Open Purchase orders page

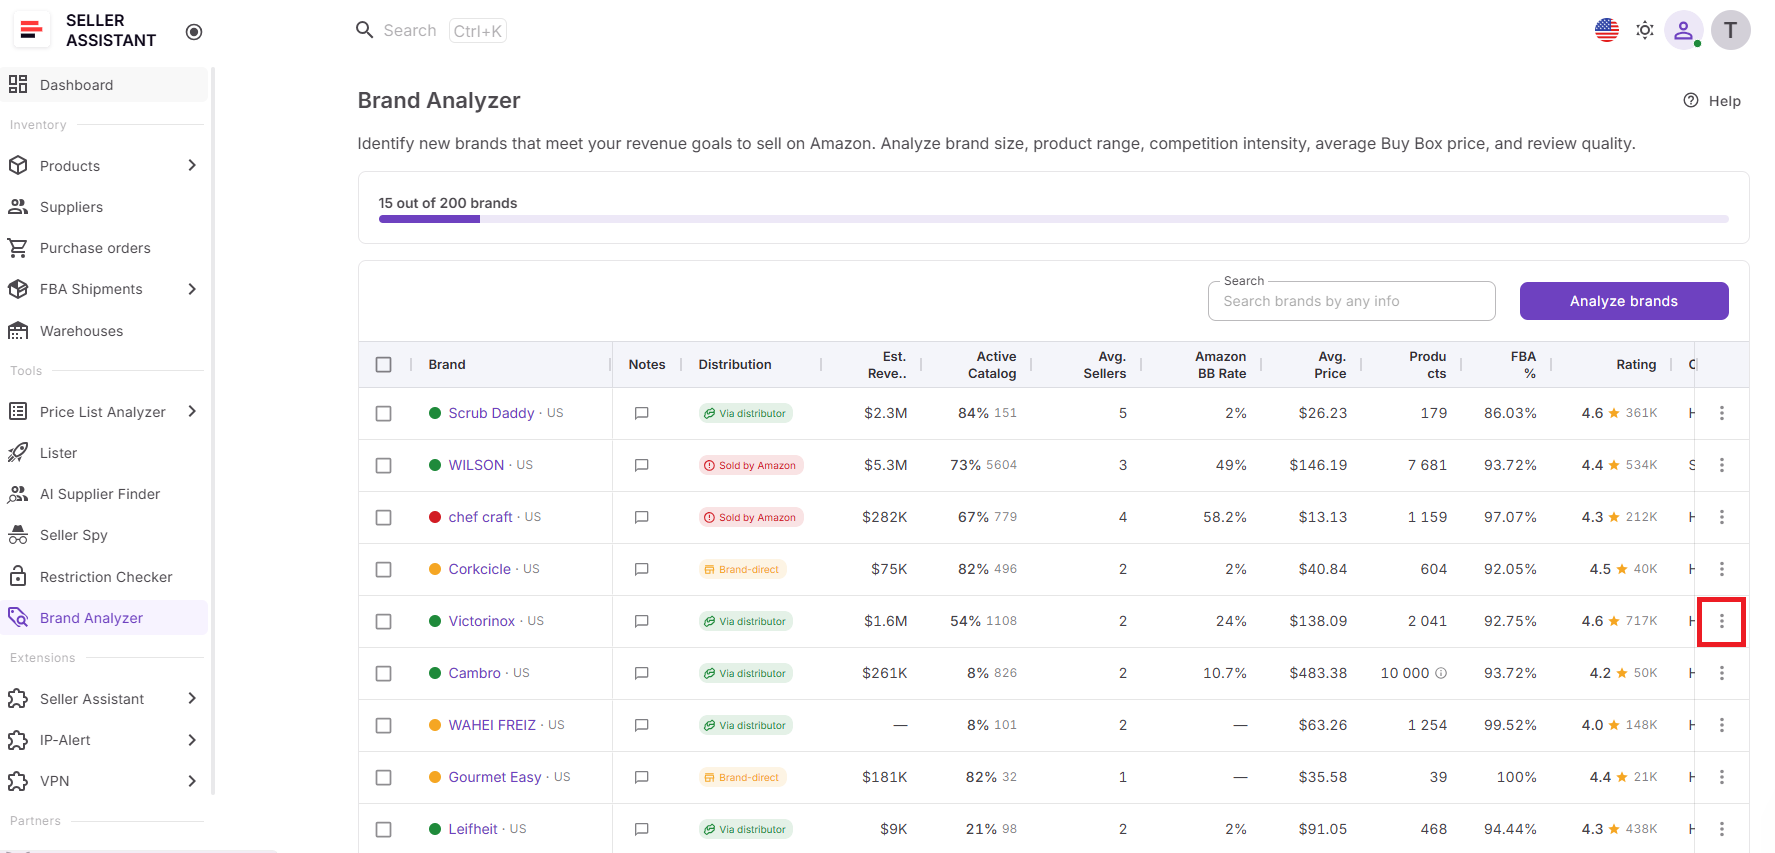[104, 248]
